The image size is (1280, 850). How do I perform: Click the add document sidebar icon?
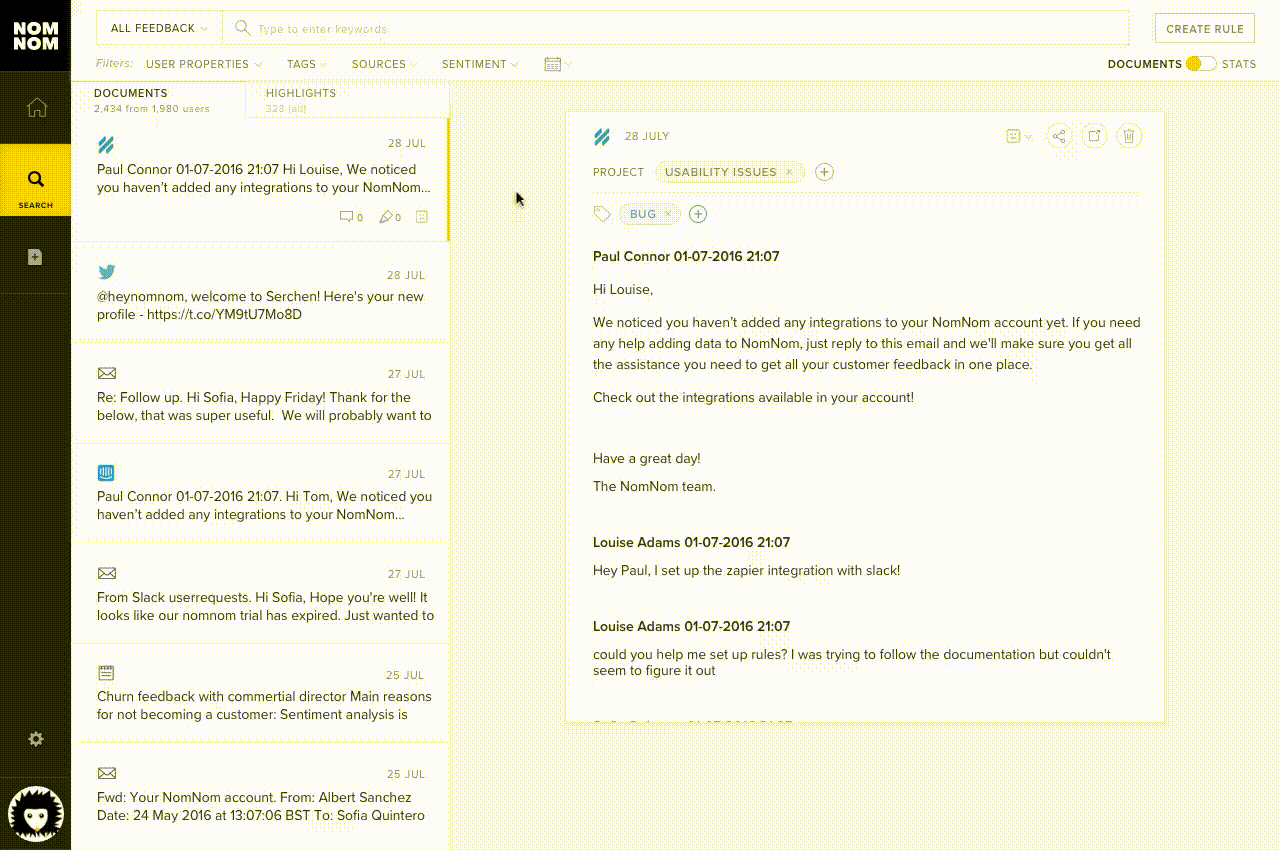coord(35,257)
